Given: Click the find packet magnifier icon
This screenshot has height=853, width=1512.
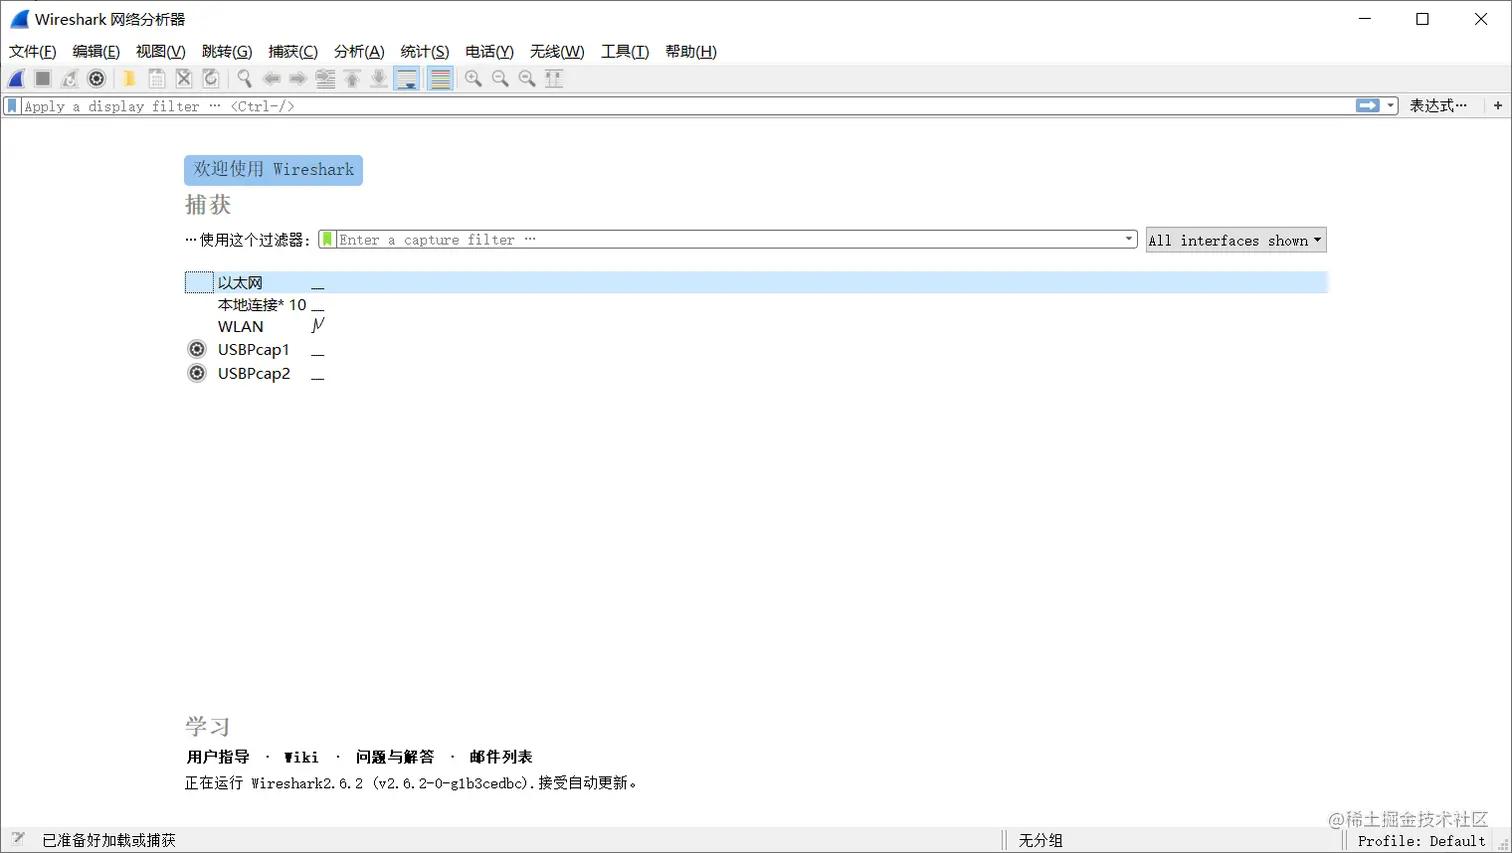Looking at the screenshot, I should tap(244, 79).
